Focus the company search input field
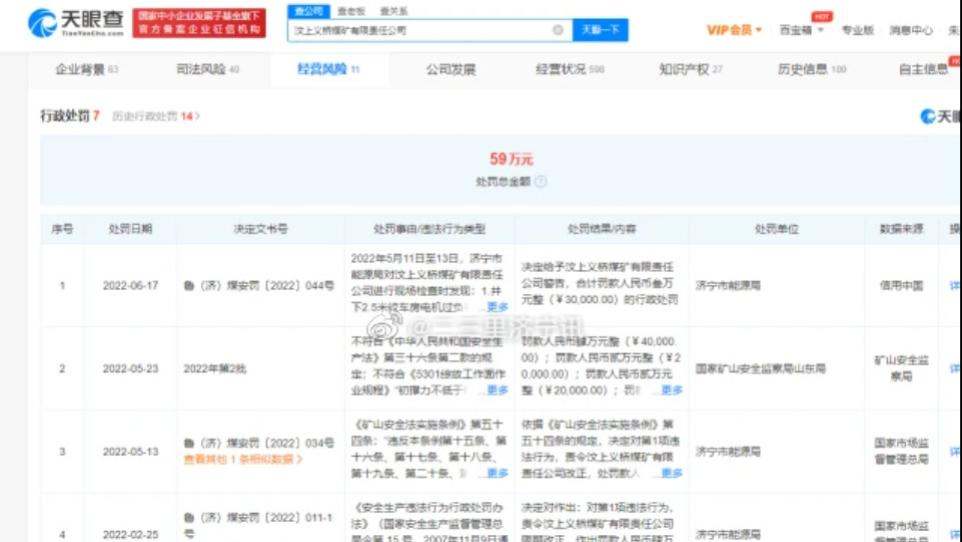962x542 pixels. (x=429, y=30)
